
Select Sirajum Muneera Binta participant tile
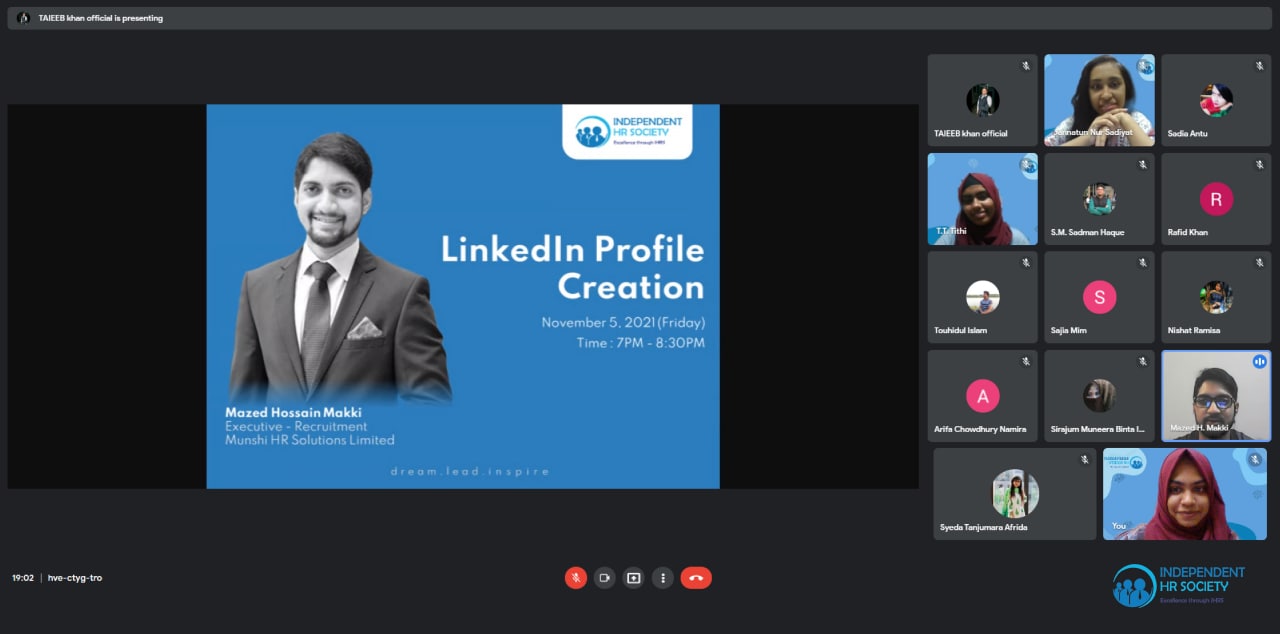(1100, 396)
